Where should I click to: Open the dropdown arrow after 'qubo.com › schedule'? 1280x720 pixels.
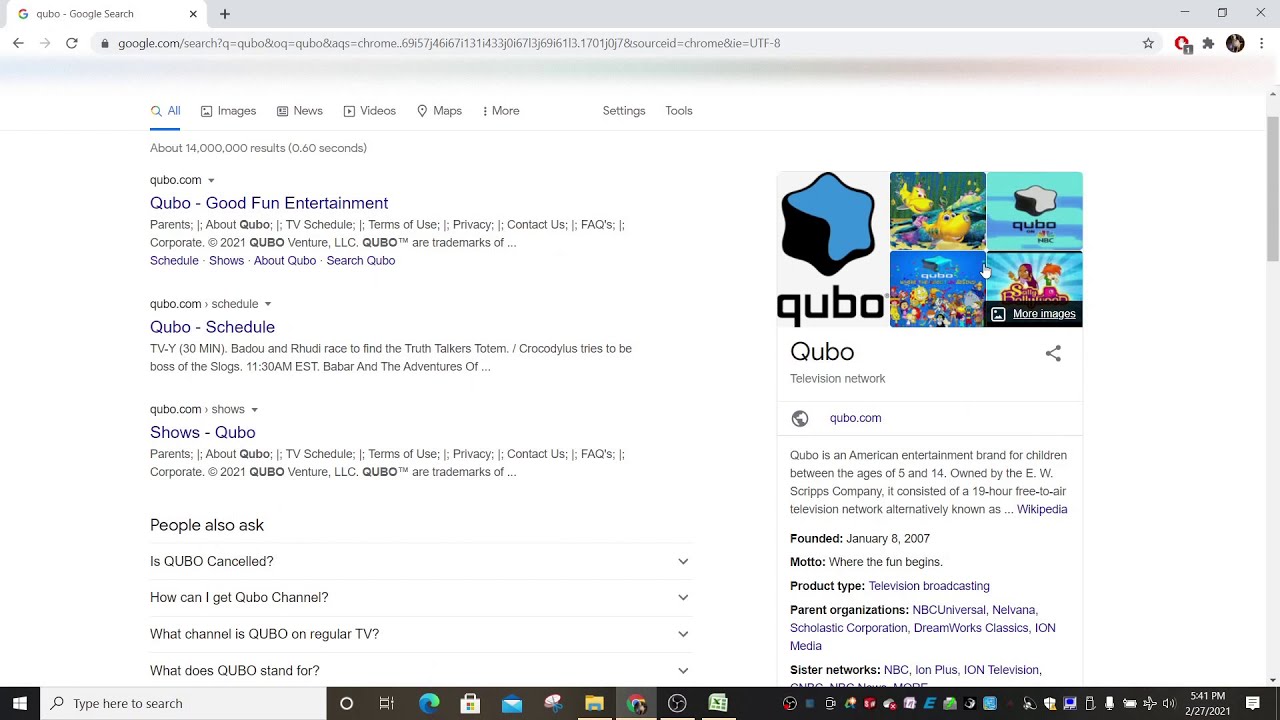267,304
